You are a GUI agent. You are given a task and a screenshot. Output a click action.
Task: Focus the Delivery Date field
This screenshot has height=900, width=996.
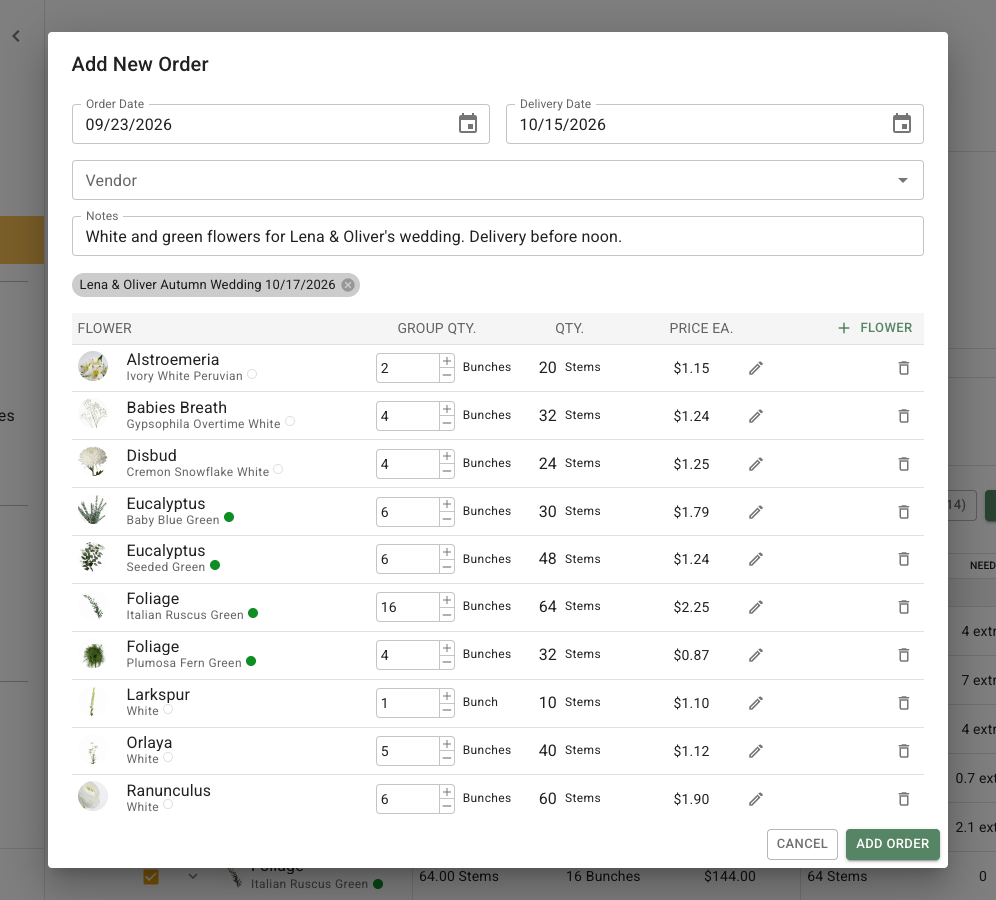pos(715,124)
